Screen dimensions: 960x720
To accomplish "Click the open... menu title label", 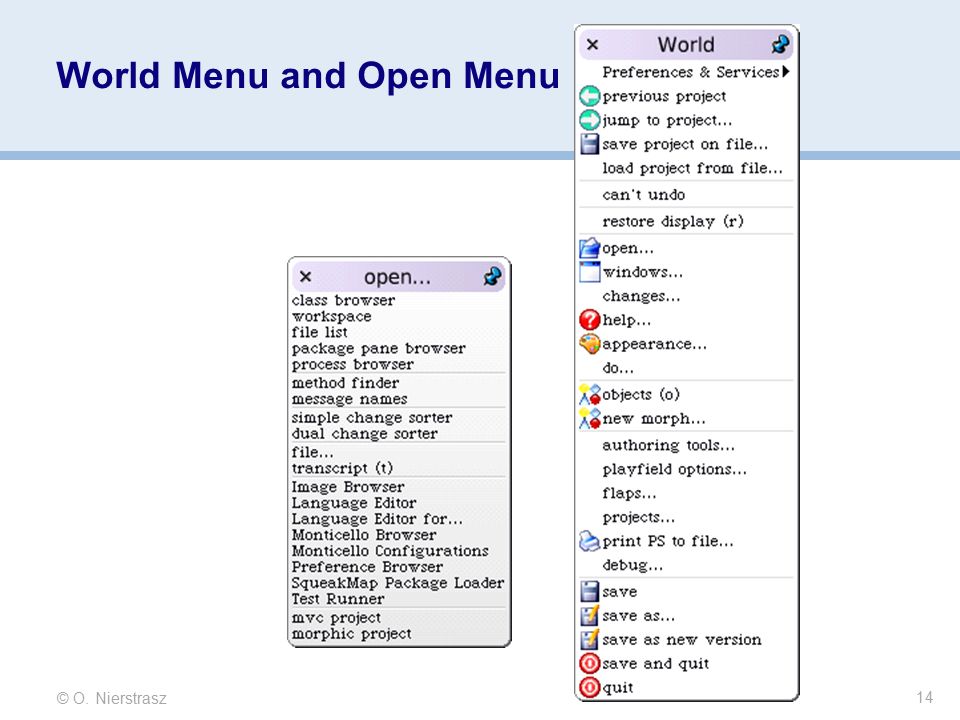I will [x=397, y=277].
